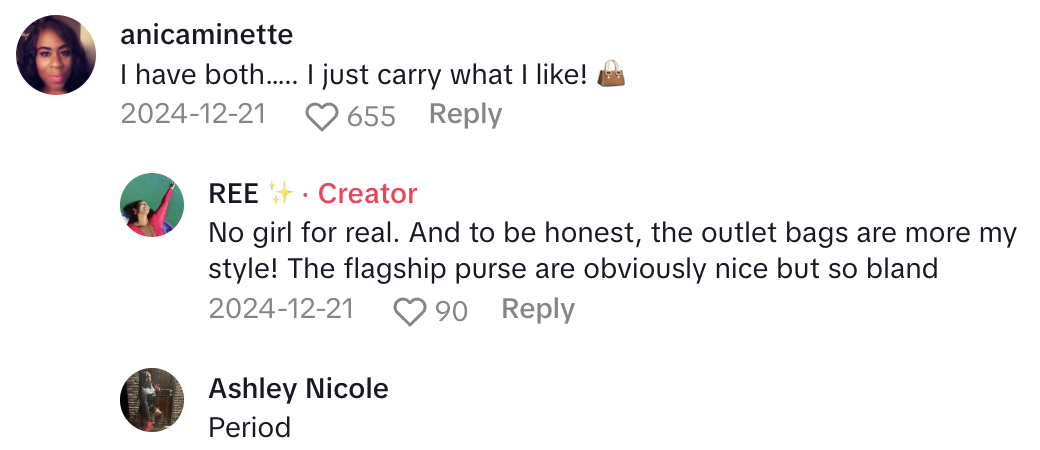Select REE's "No girl for real" reply text

click(x=612, y=252)
